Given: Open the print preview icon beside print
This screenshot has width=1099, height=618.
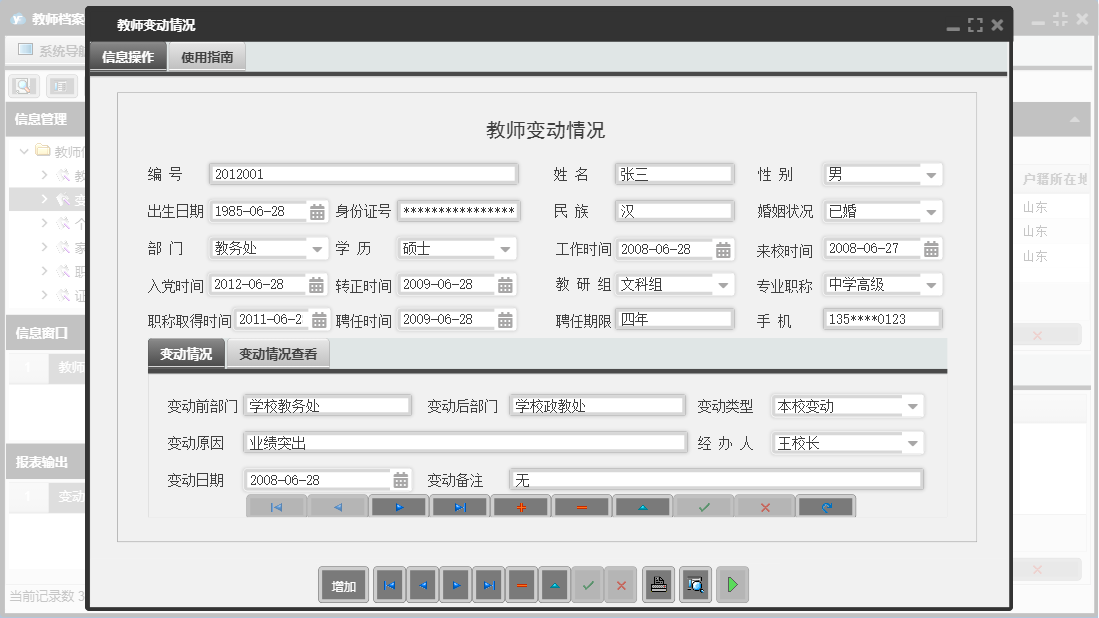Looking at the screenshot, I should [x=695, y=585].
